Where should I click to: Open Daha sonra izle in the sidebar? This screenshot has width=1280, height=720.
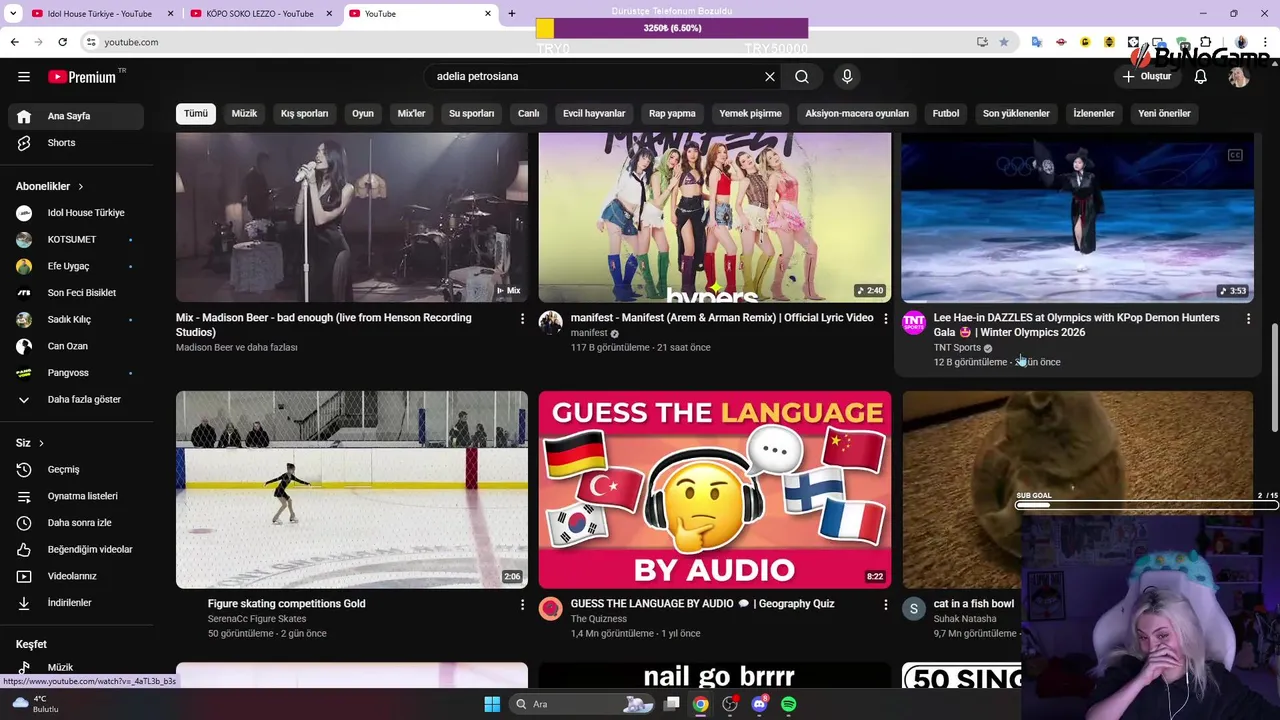76,523
